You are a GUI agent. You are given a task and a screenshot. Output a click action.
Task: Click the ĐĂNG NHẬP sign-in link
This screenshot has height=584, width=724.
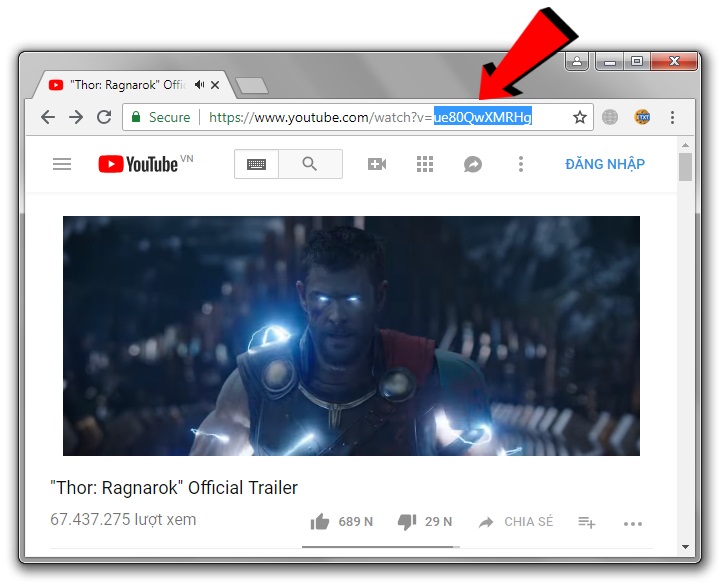pyautogui.click(x=604, y=164)
